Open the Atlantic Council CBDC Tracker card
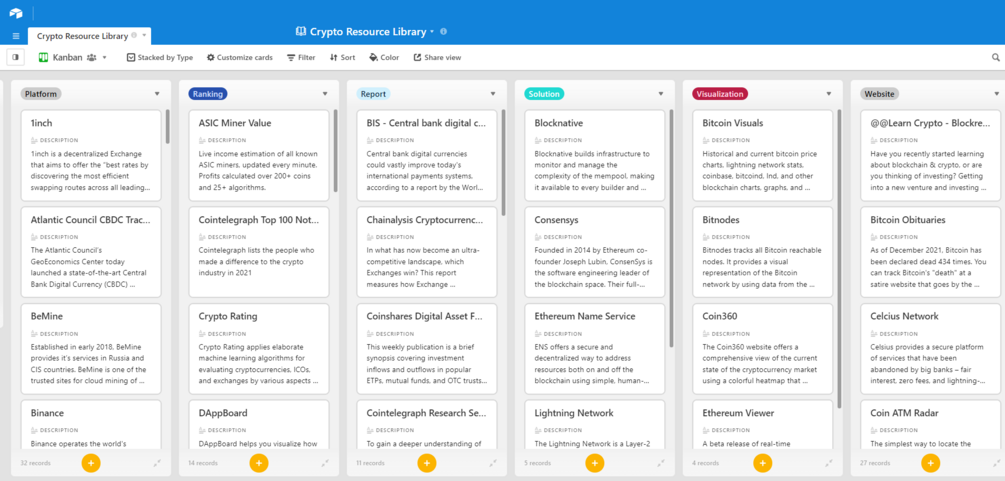The width and height of the screenshot is (1005, 481). coord(90,252)
